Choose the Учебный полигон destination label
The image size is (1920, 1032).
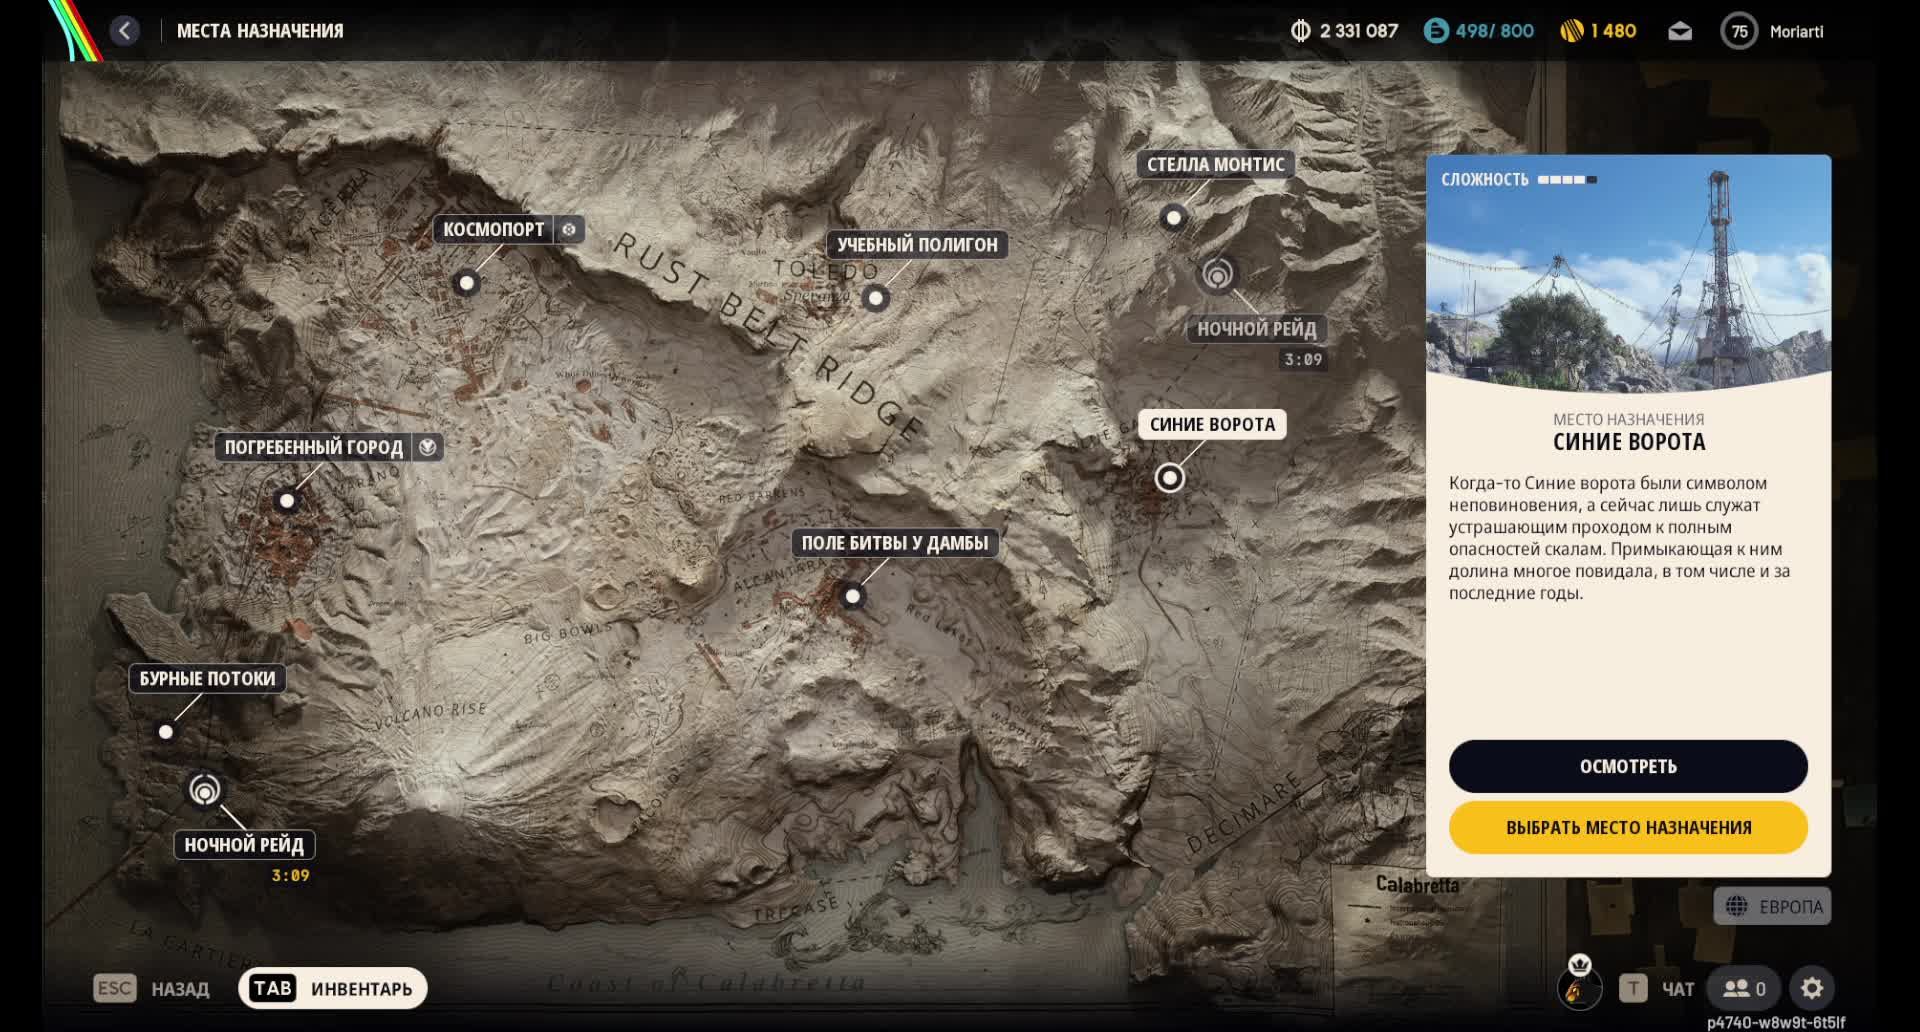coord(917,245)
